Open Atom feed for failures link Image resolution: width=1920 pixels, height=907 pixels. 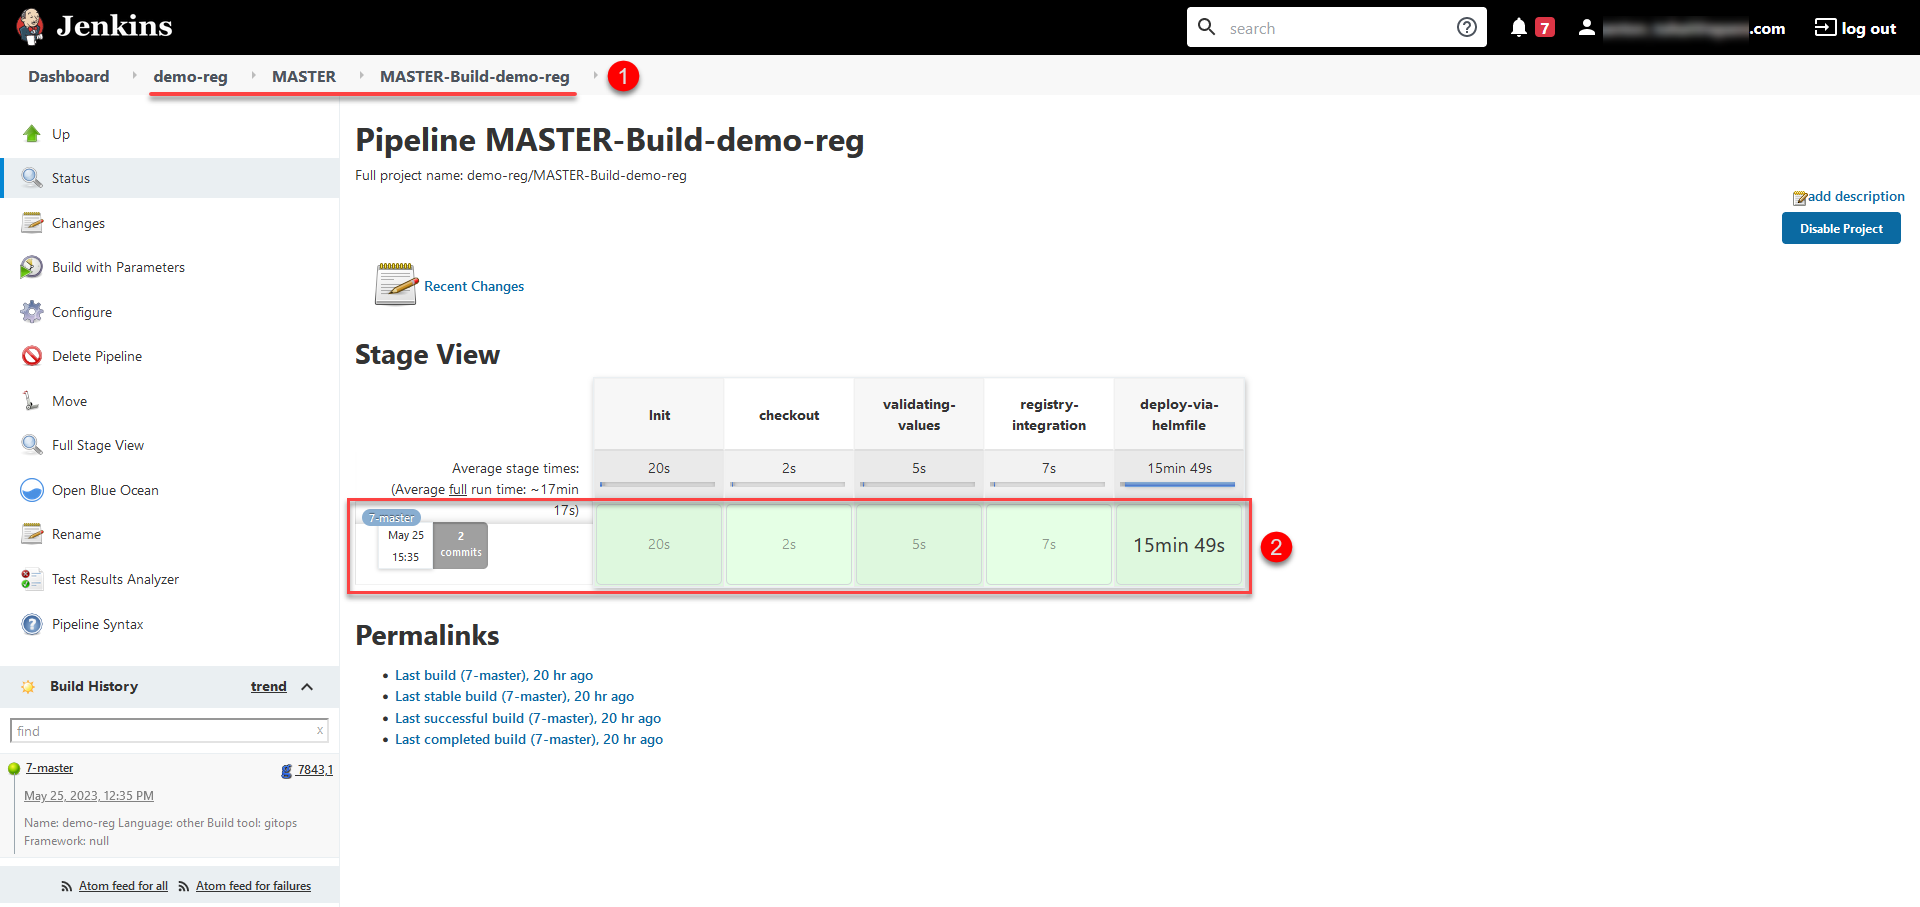tap(253, 886)
